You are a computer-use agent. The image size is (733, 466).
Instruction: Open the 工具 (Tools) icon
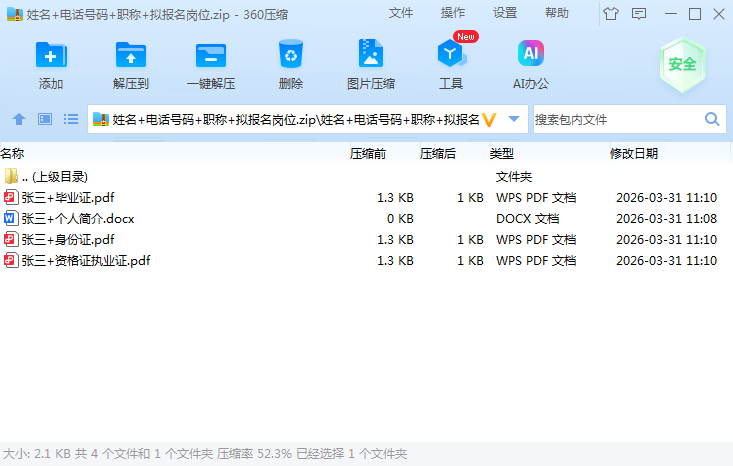(x=451, y=54)
